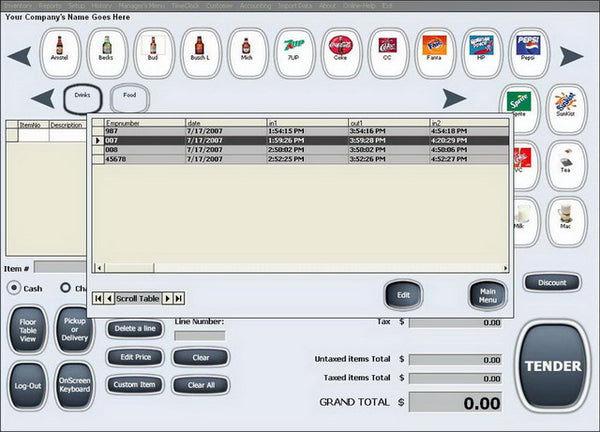Click Edit in the time clock dialog

404,295
